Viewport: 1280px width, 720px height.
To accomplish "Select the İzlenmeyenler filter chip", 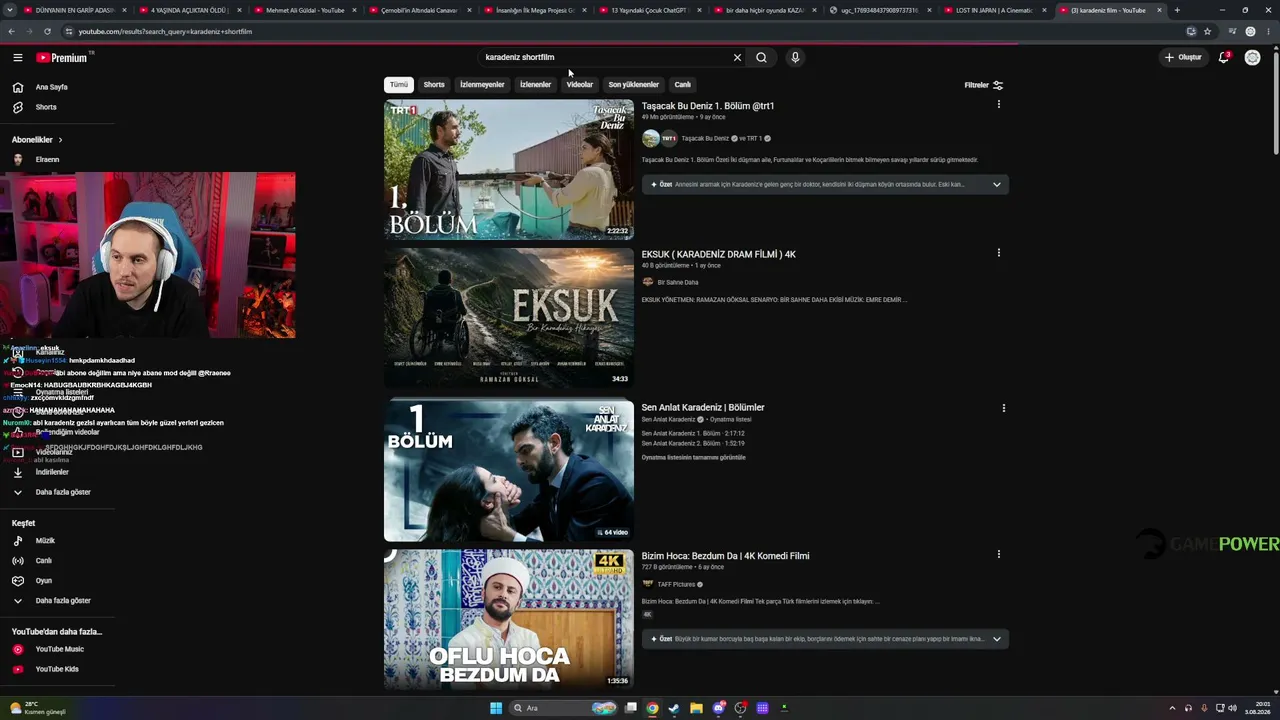I will (482, 85).
